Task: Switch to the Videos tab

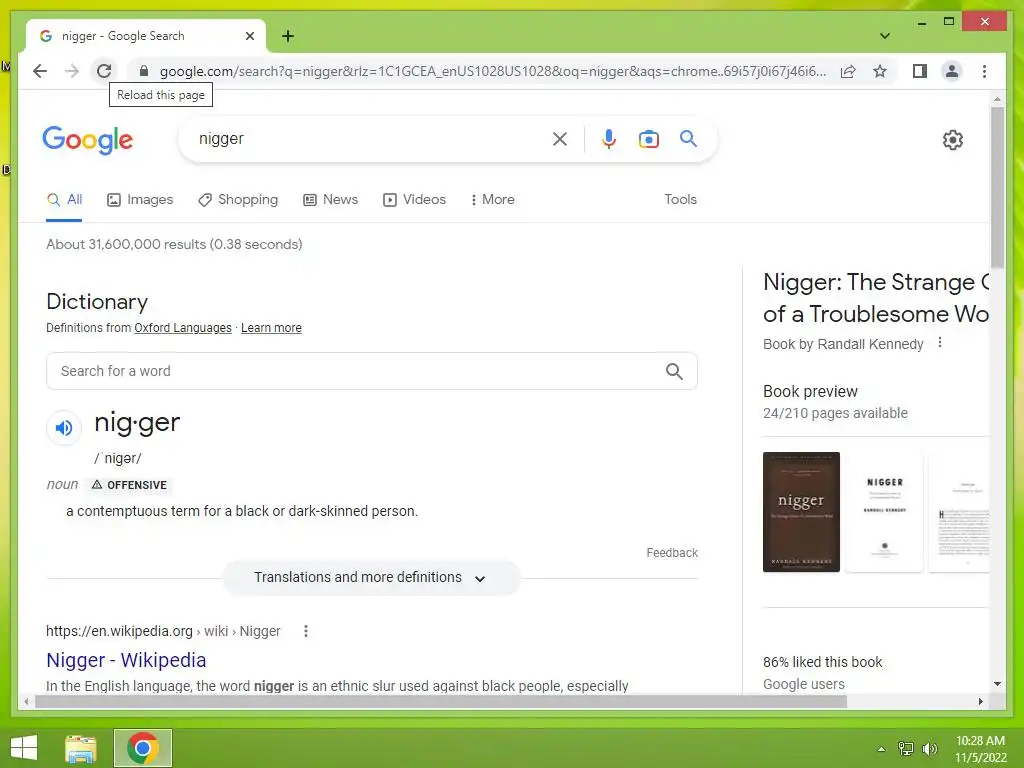Action: coord(414,200)
